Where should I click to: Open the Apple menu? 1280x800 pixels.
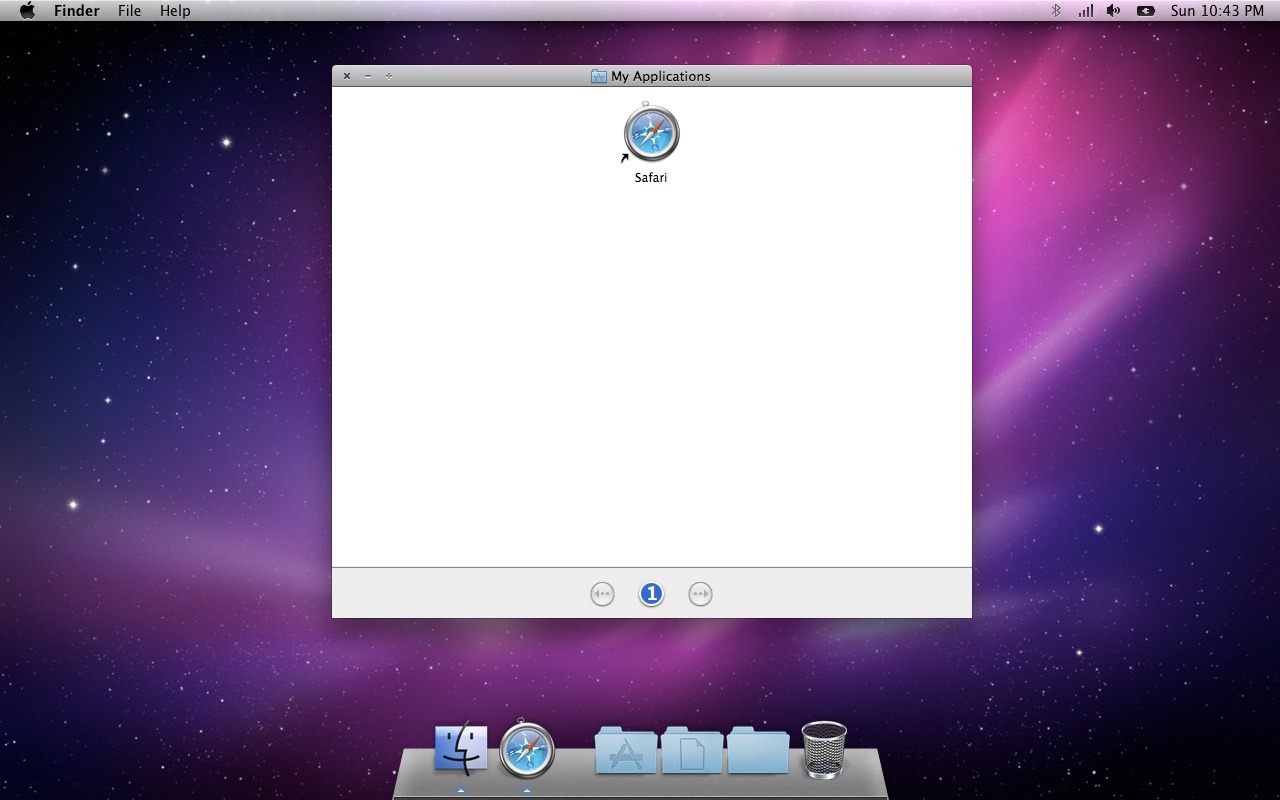[27, 11]
